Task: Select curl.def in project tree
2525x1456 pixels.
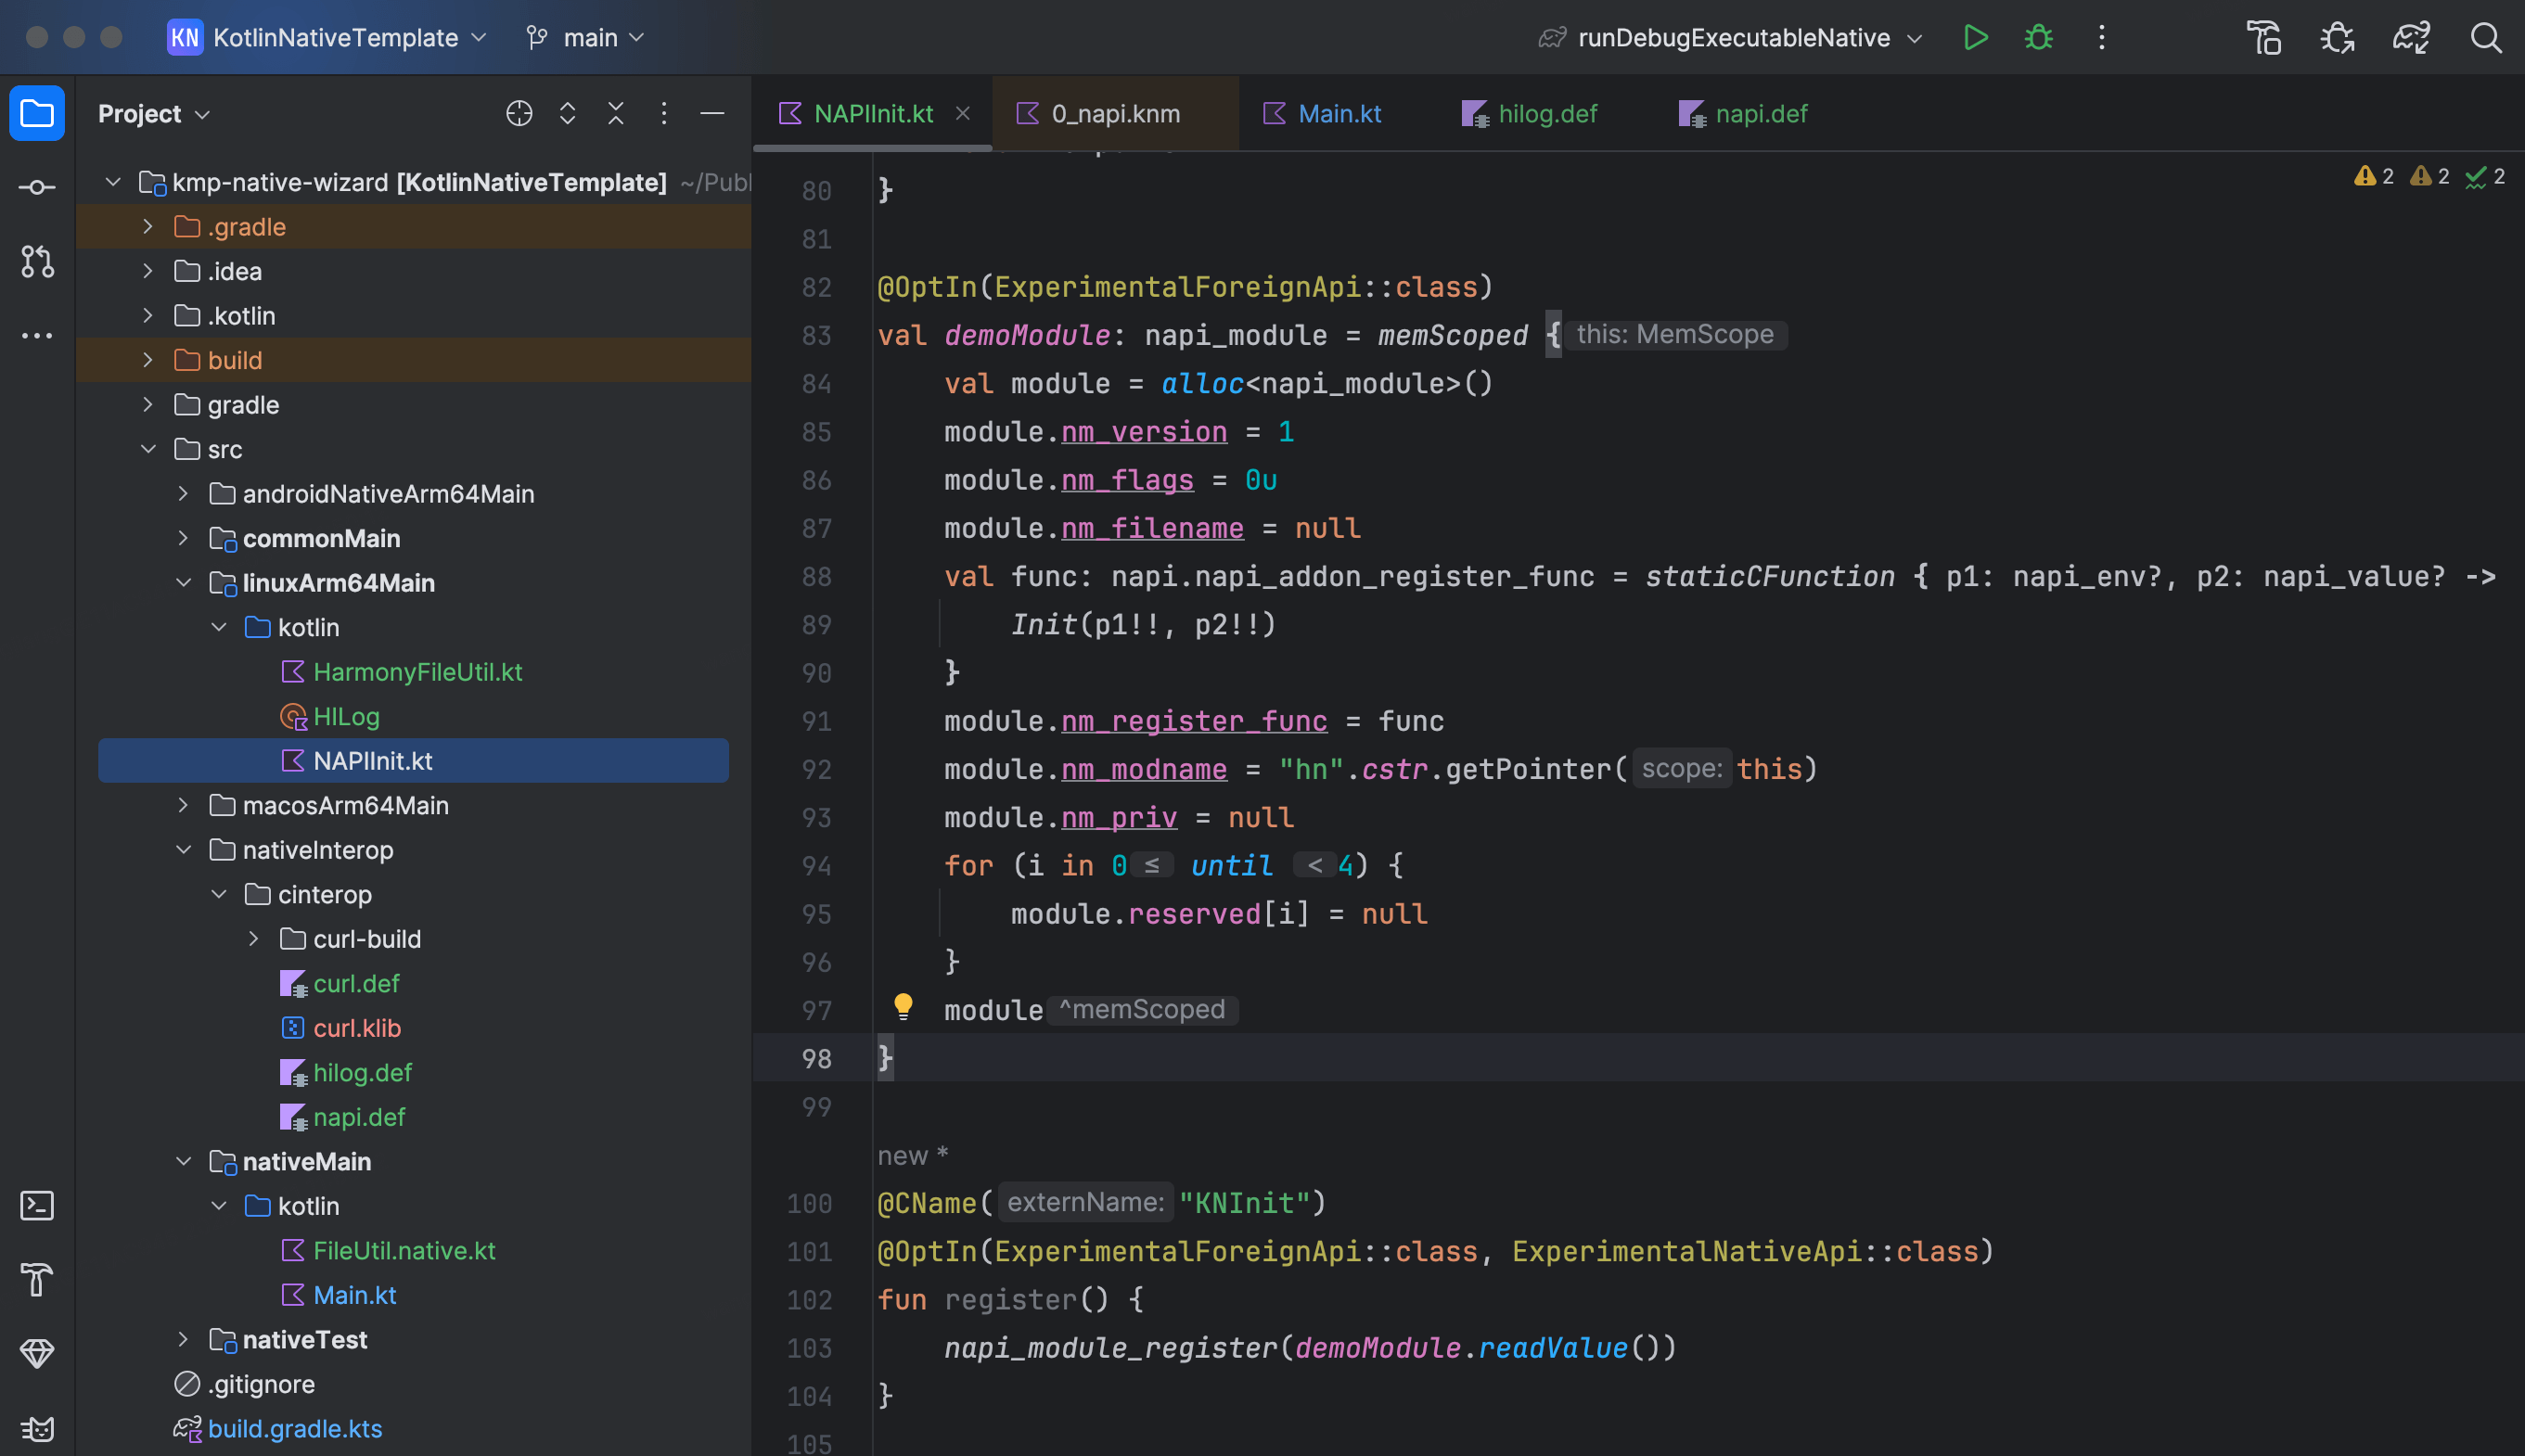Action: coord(356,983)
